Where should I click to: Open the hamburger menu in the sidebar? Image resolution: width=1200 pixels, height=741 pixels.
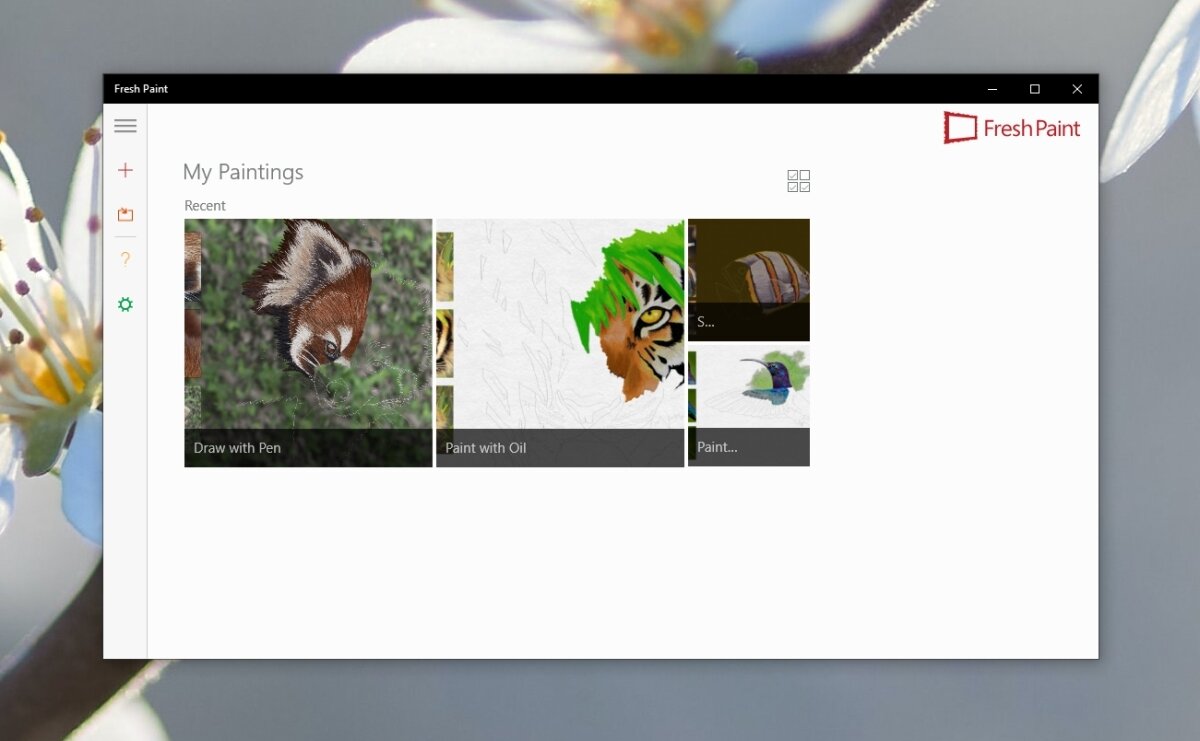(x=125, y=126)
